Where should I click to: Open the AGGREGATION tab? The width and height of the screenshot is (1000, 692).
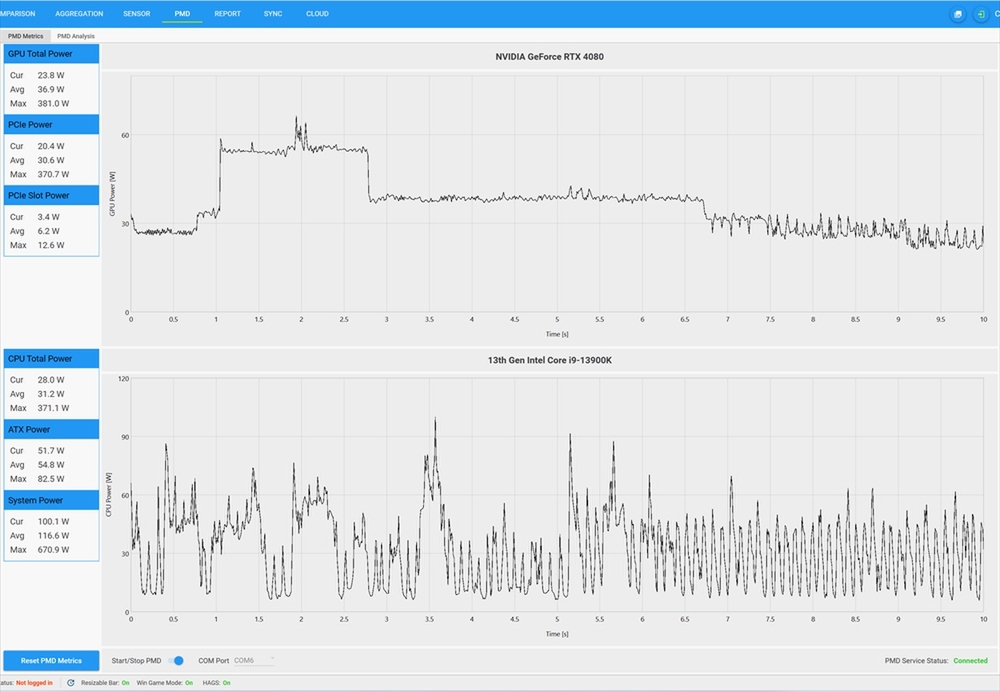79,13
